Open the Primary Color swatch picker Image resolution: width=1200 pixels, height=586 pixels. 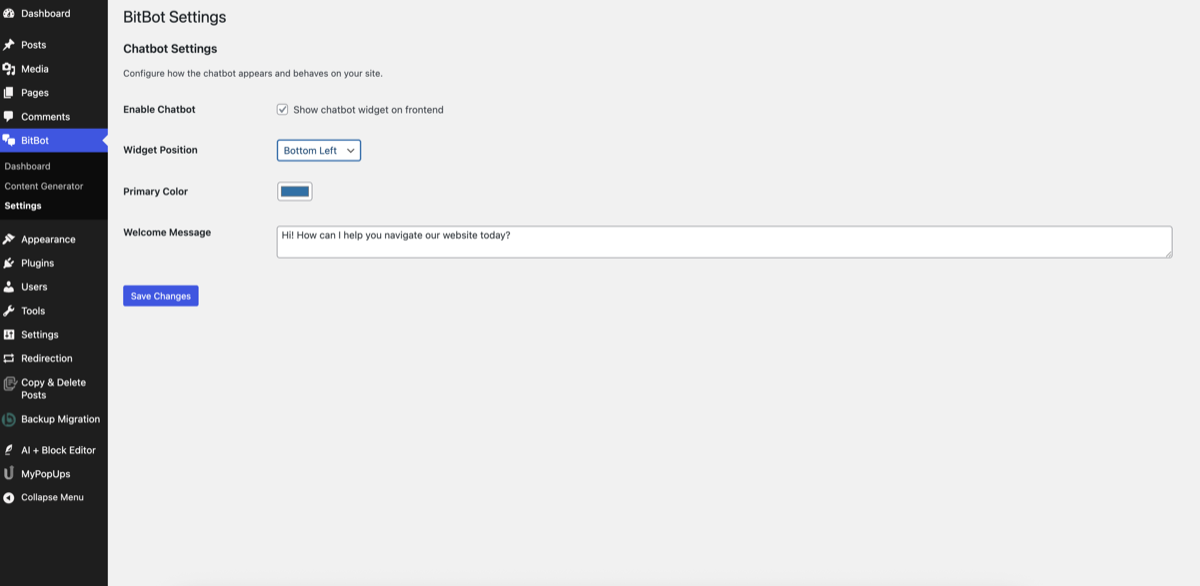coord(294,191)
